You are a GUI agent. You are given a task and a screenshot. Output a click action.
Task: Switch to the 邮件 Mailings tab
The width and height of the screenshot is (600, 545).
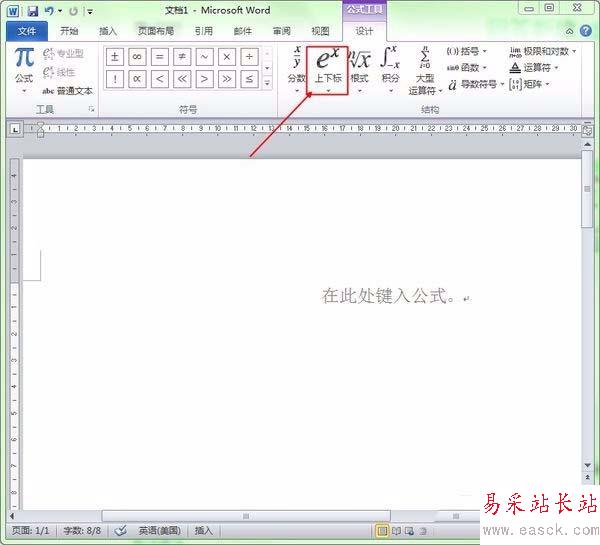[243, 31]
